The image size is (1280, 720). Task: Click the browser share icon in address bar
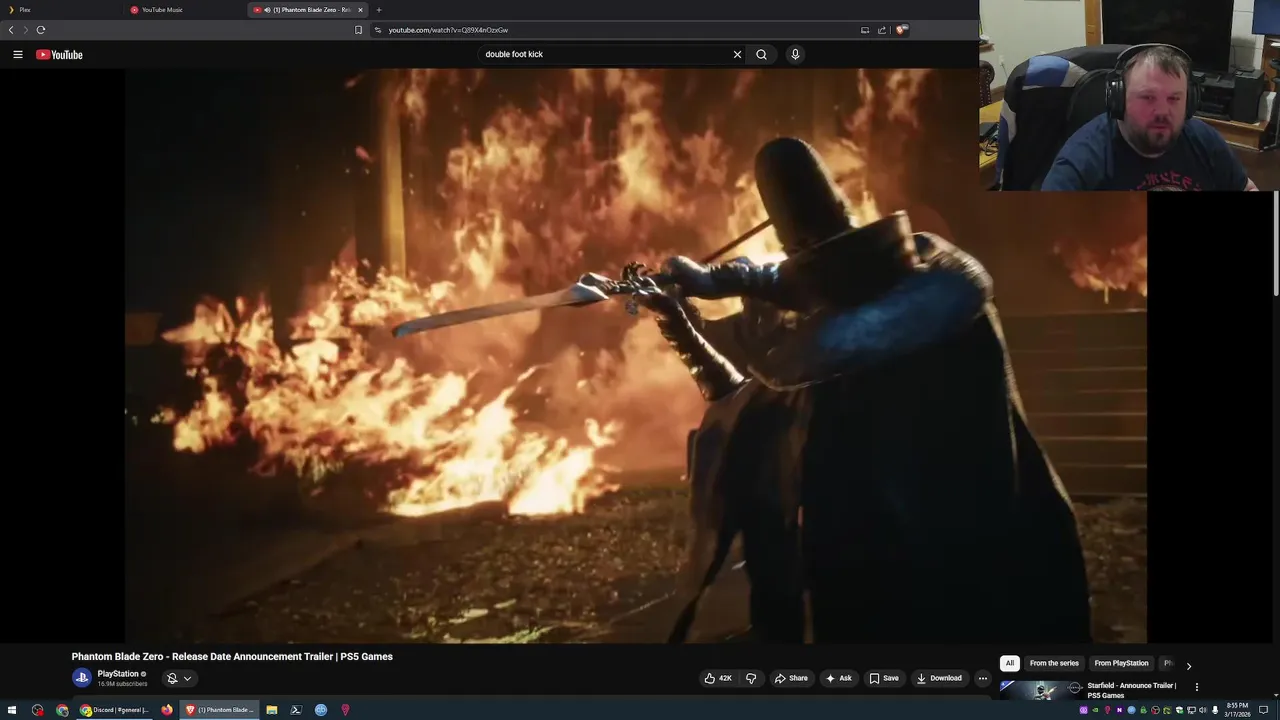(882, 30)
